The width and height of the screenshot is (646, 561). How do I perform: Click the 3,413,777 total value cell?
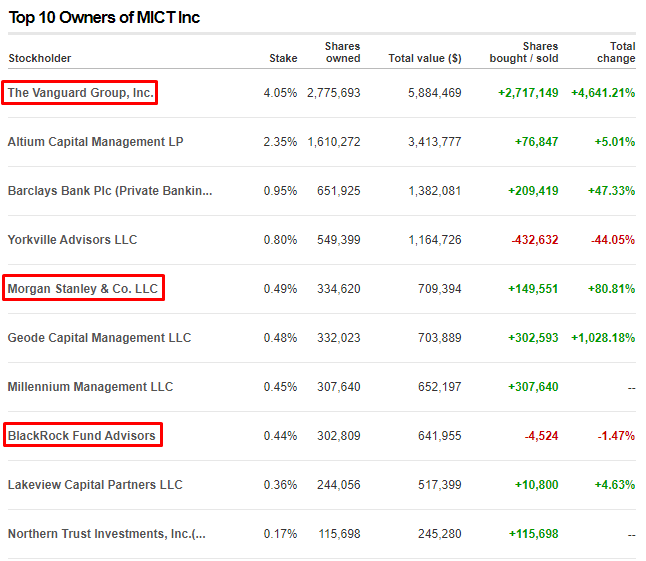click(x=435, y=142)
